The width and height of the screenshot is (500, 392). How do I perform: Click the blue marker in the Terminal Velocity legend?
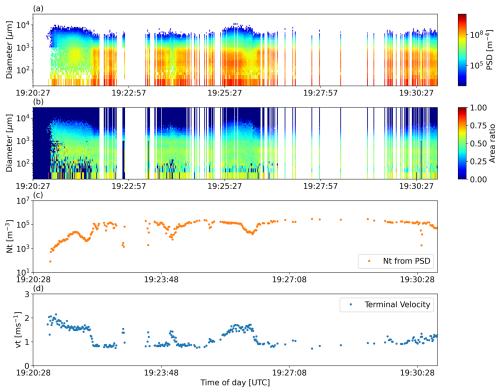pos(351,304)
